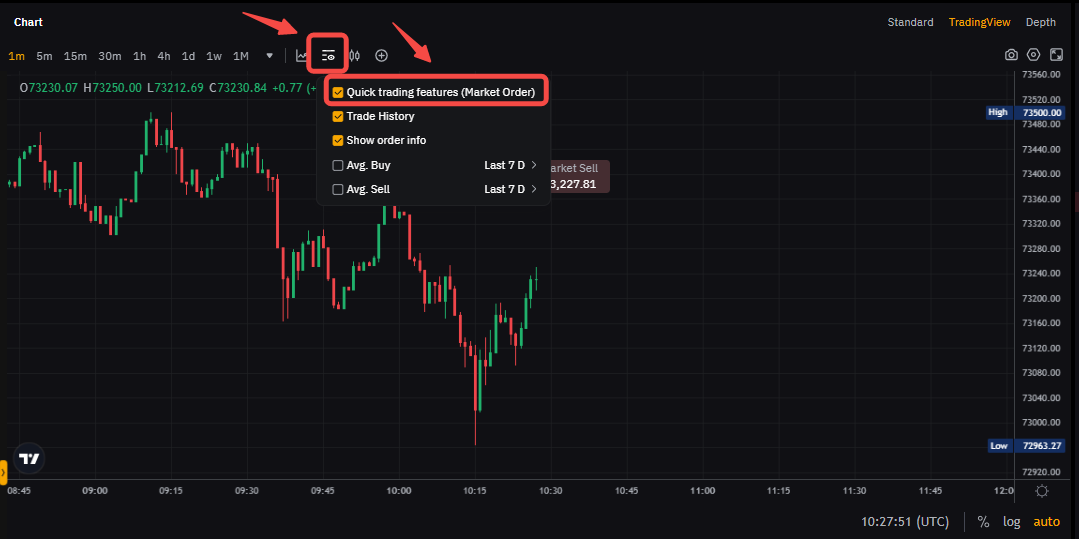Click the open price O73230.07 value
This screenshot has width=1079, height=539.
click(x=50, y=87)
